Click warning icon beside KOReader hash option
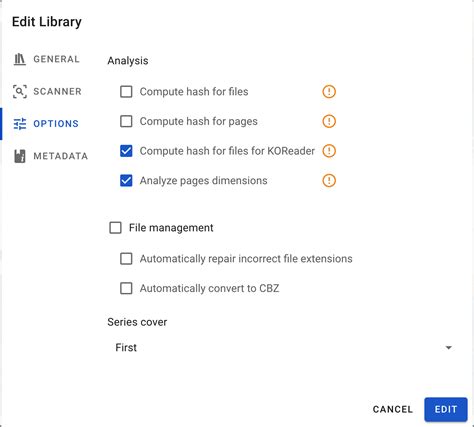 pos(329,151)
